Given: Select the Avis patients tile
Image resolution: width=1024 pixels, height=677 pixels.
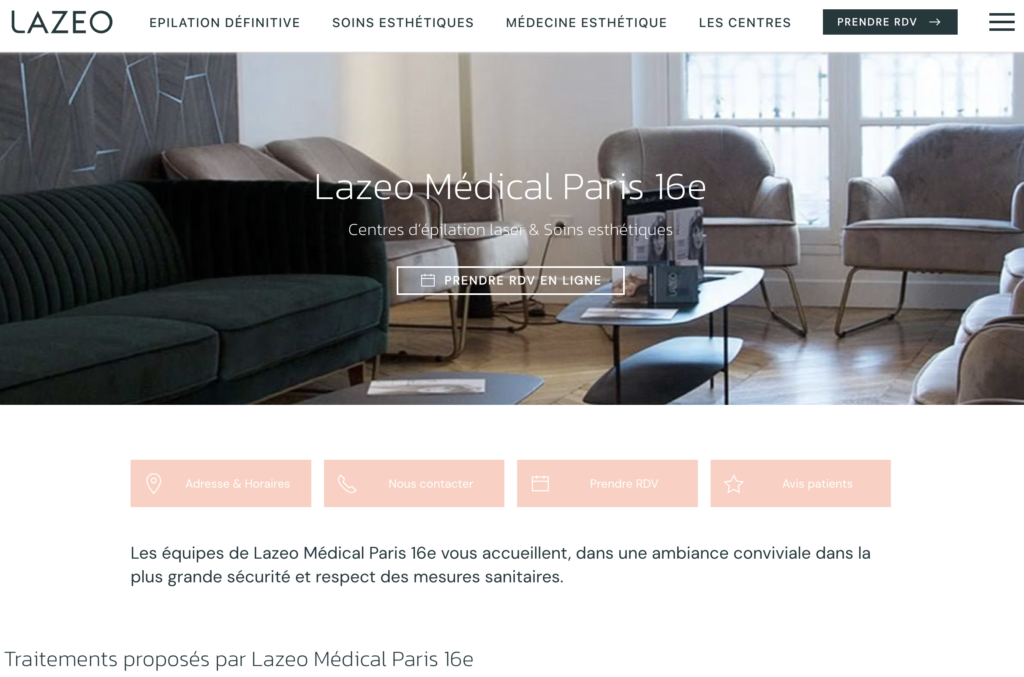Looking at the screenshot, I should [801, 484].
